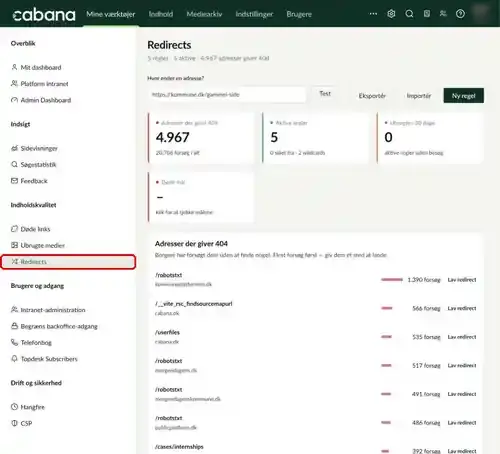Open Intranet-administration in sidebar
Viewport: 500px width, 454px height.
click(x=53, y=310)
